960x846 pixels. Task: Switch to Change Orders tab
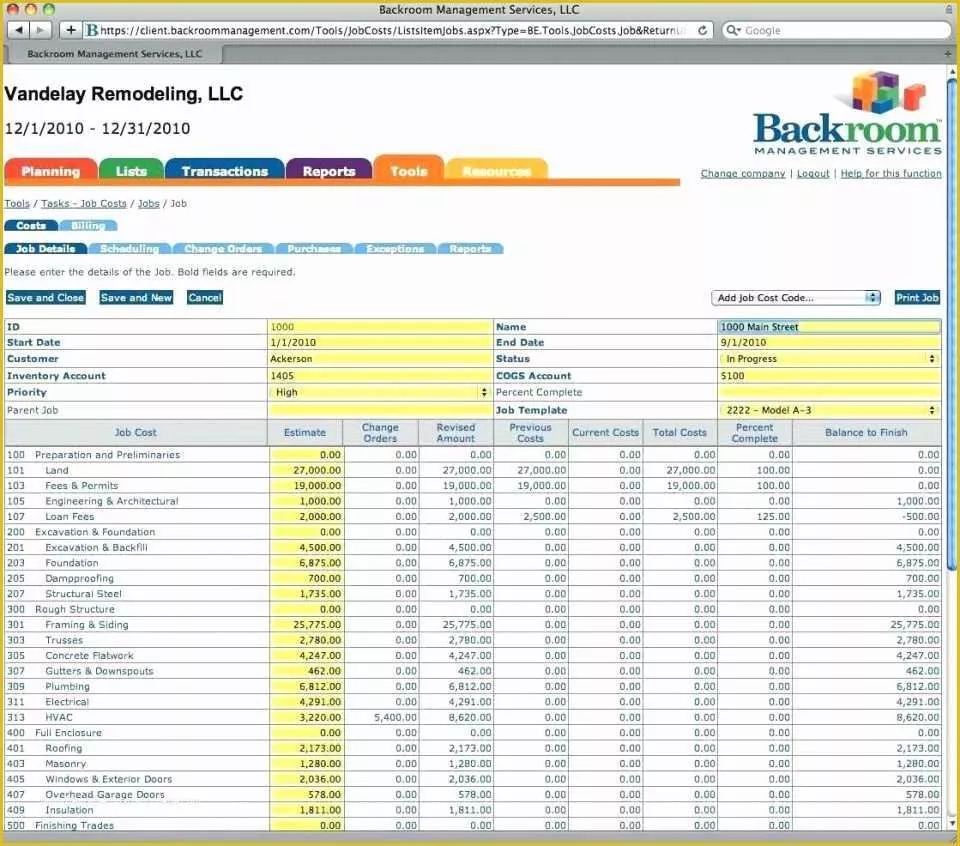tap(223, 249)
